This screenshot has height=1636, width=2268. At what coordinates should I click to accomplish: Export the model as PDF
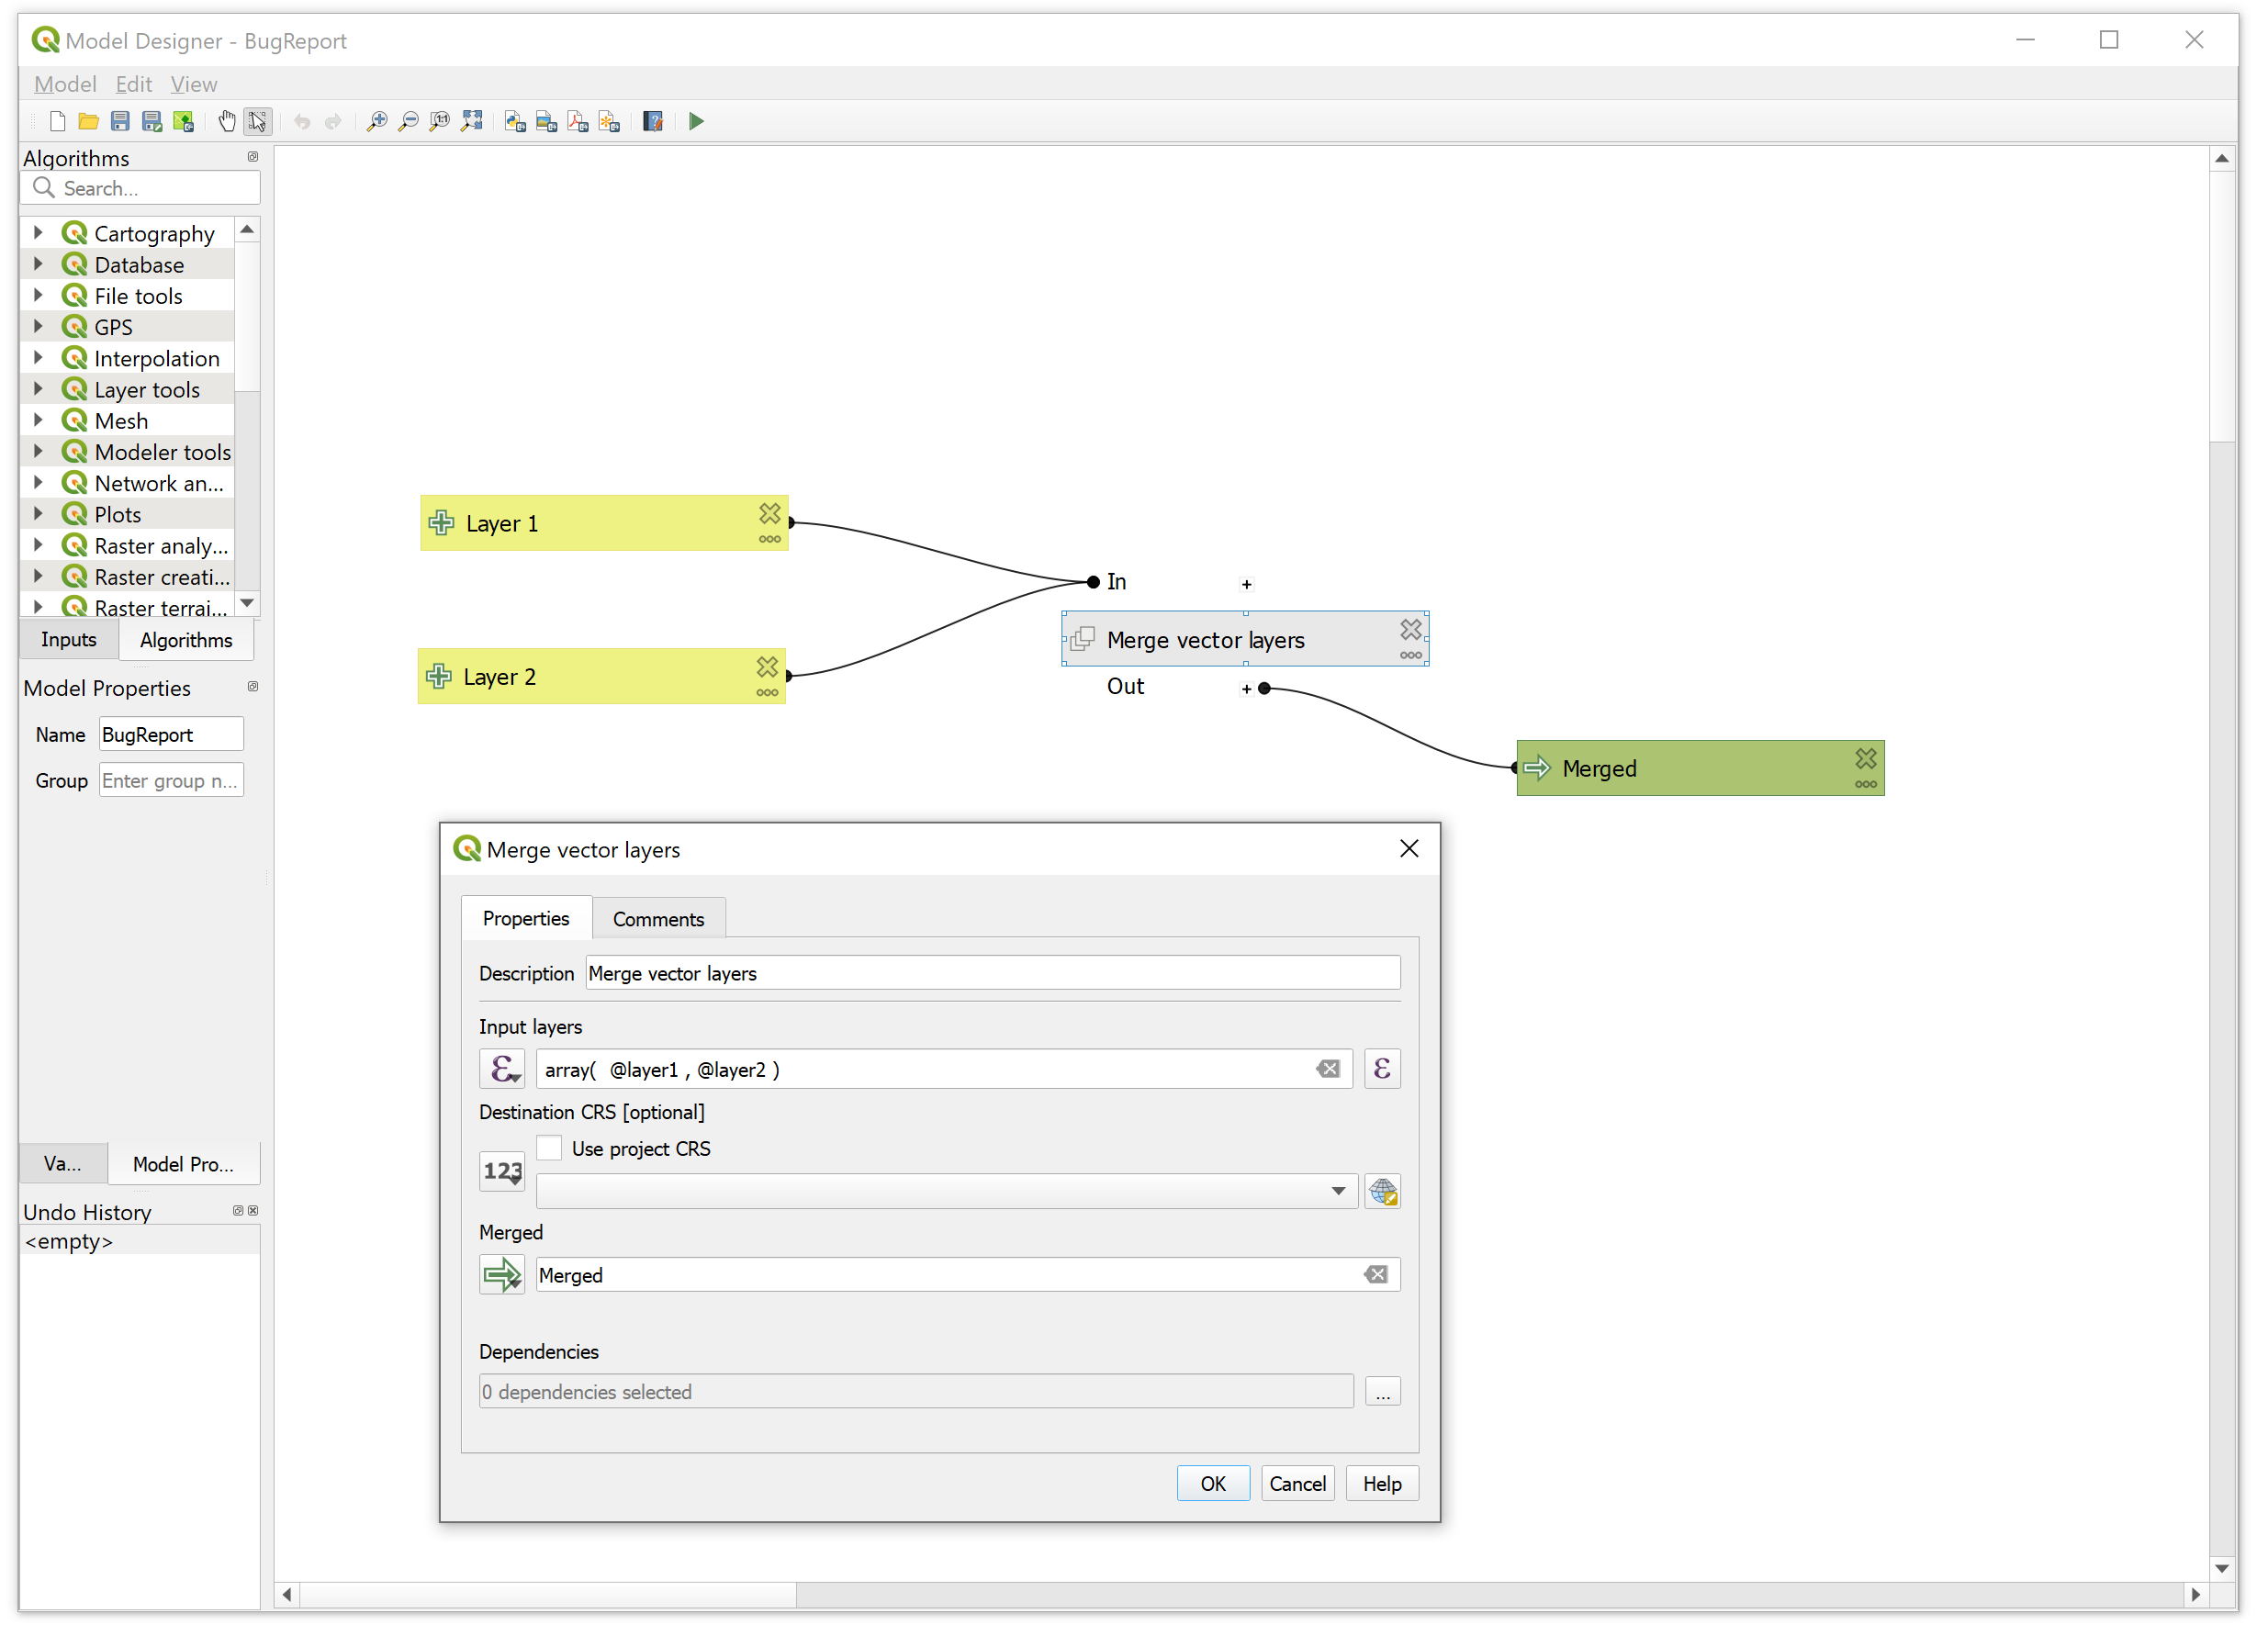pyautogui.click(x=577, y=120)
